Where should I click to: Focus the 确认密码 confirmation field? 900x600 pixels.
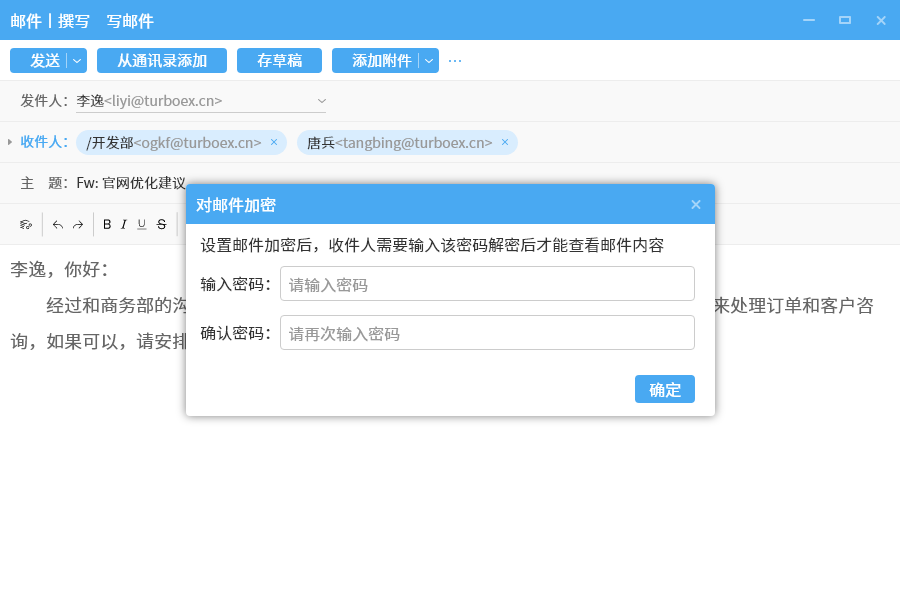(487, 333)
